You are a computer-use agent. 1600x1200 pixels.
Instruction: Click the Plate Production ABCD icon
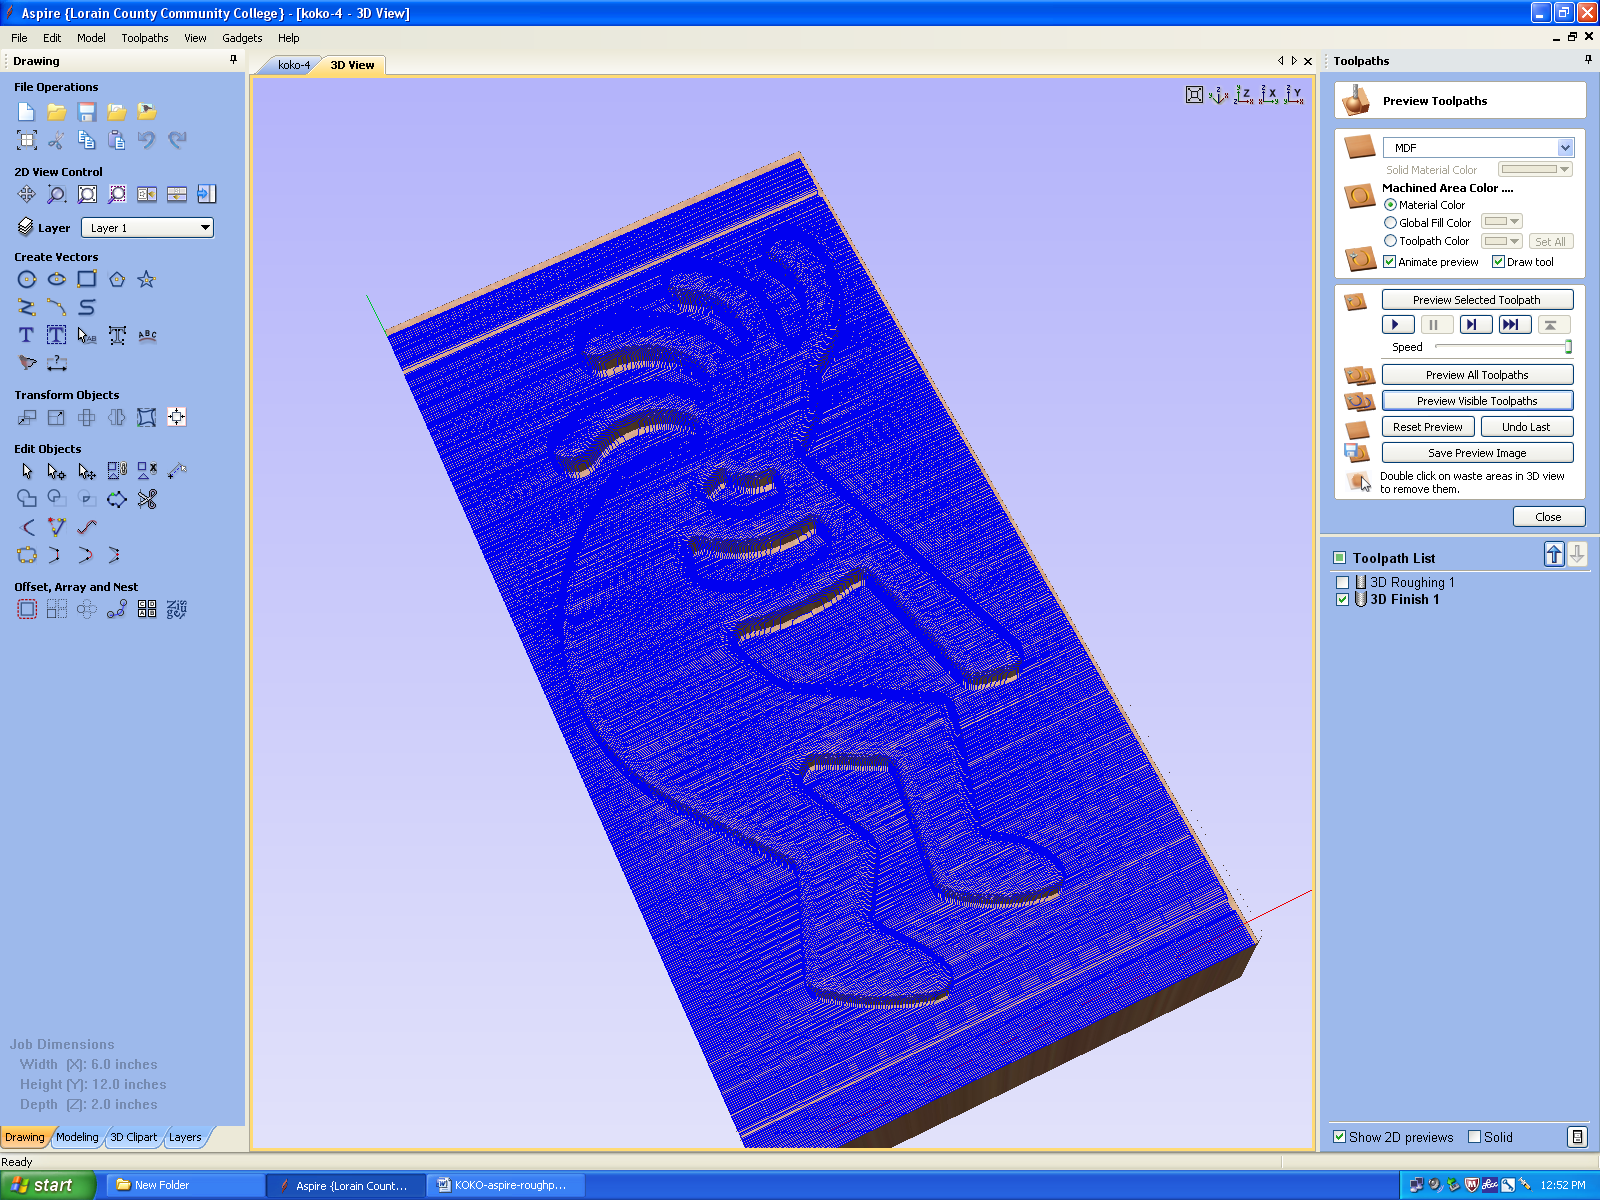[x=147, y=609]
